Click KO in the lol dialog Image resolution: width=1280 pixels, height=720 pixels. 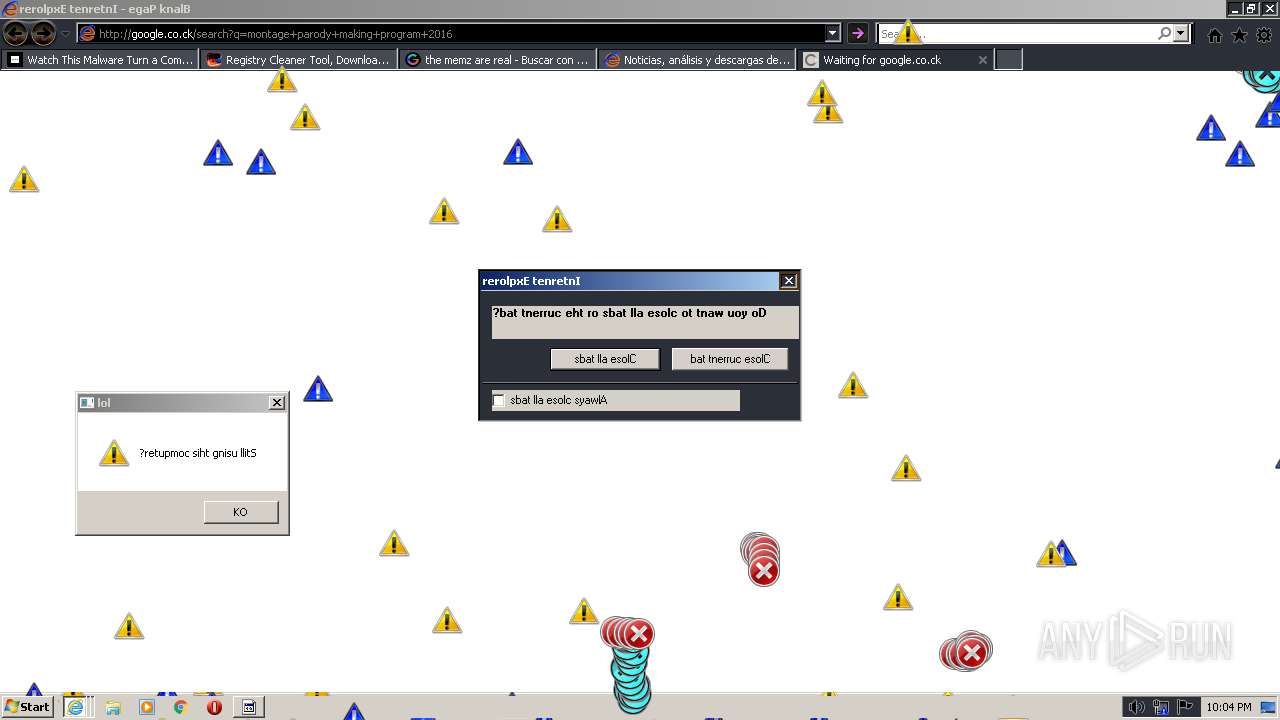click(240, 512)
